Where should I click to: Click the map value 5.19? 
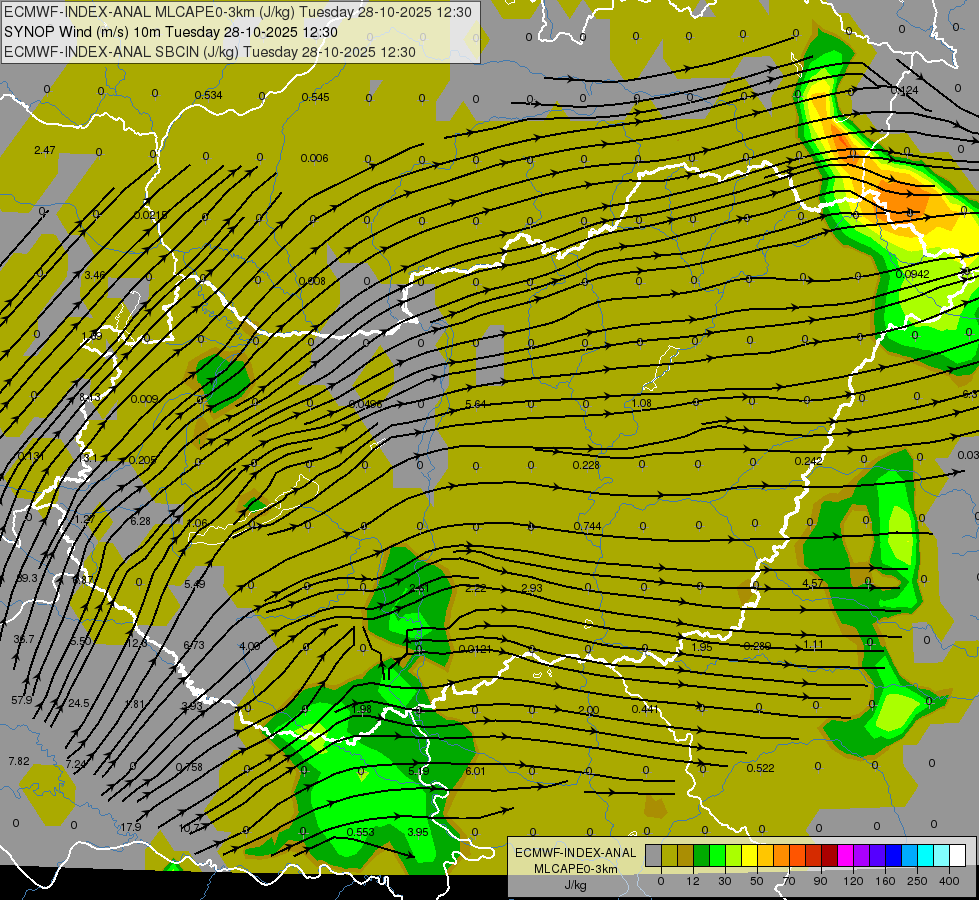(418, 771)
